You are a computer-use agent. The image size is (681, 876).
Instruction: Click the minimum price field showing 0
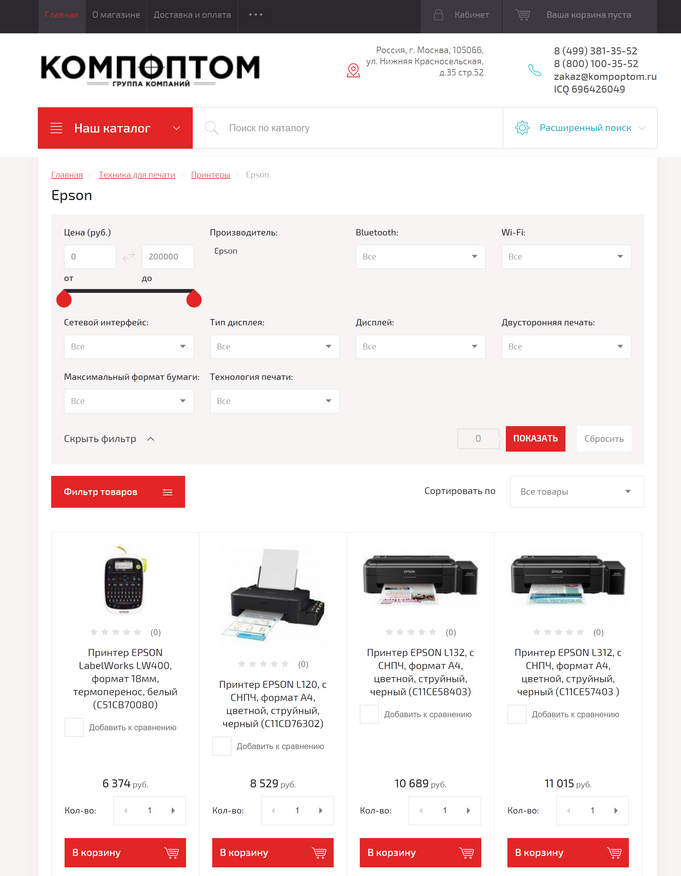pos(90,256)
